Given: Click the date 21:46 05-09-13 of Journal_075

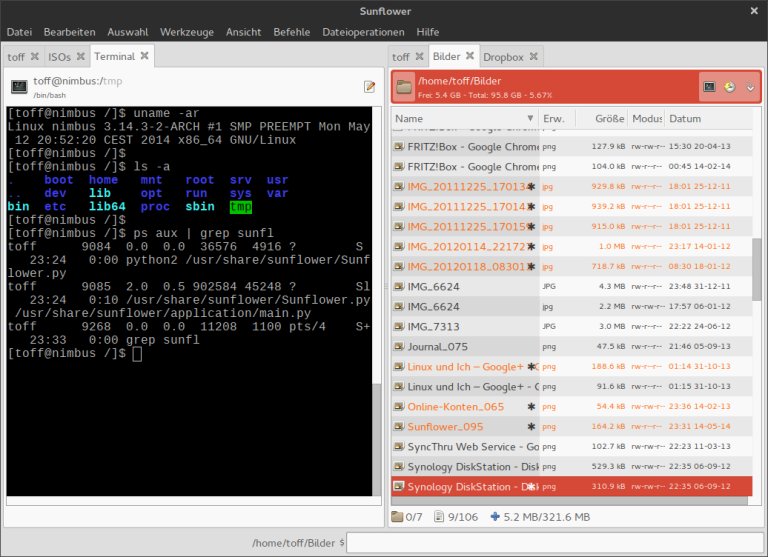Looking at the screenshot, I should (699, 346).
